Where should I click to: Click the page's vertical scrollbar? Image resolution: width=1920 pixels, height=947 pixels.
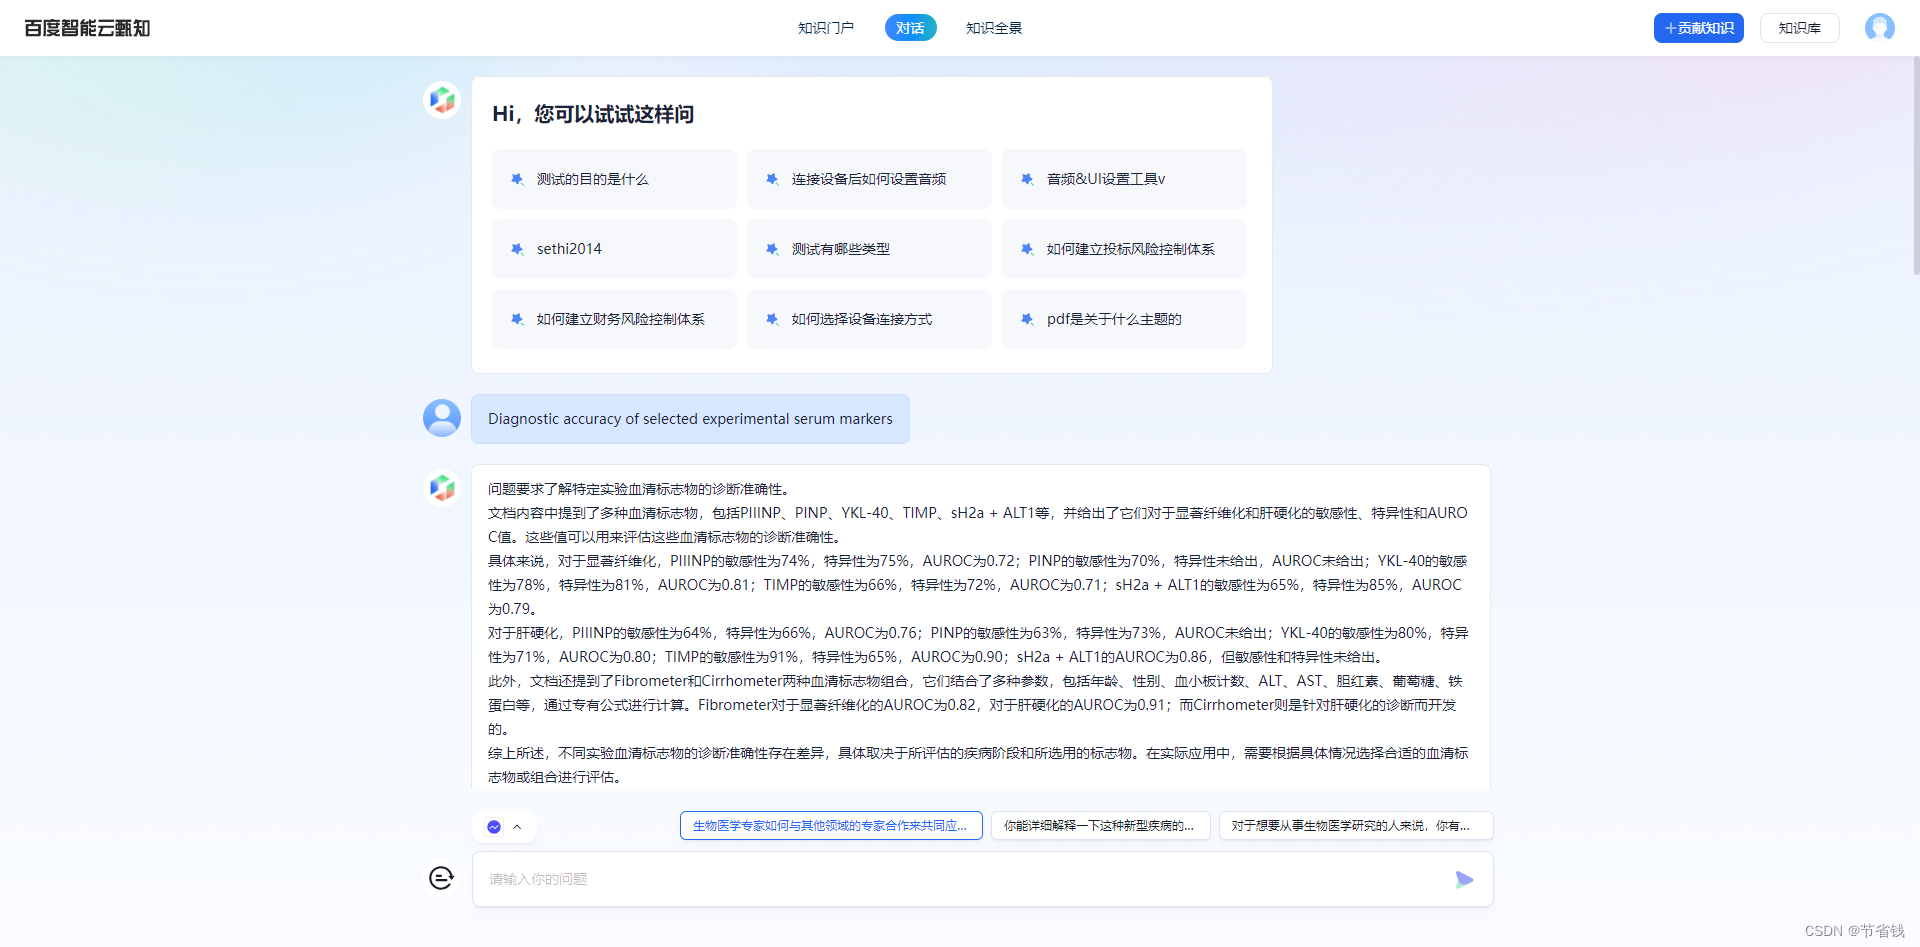tap(1915, 165)
